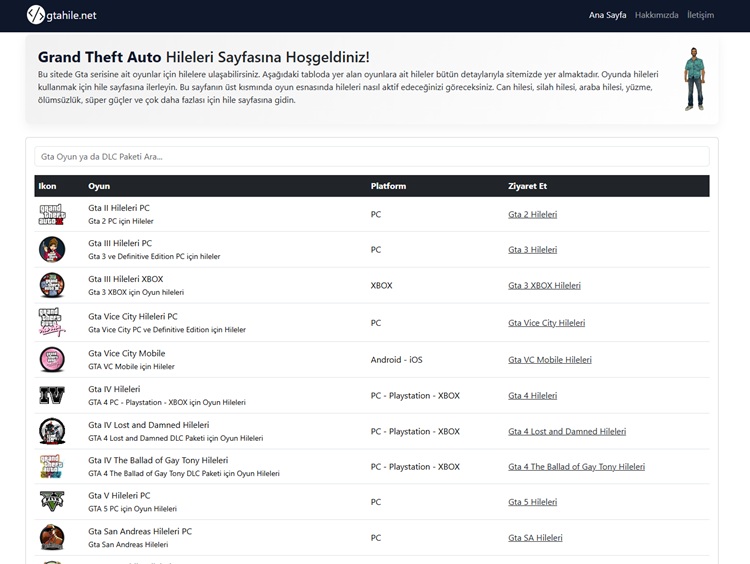The height and width of the screenshot is (564, 750).
Task: Go to the Hakkımızda page
Action: point(656,15)
